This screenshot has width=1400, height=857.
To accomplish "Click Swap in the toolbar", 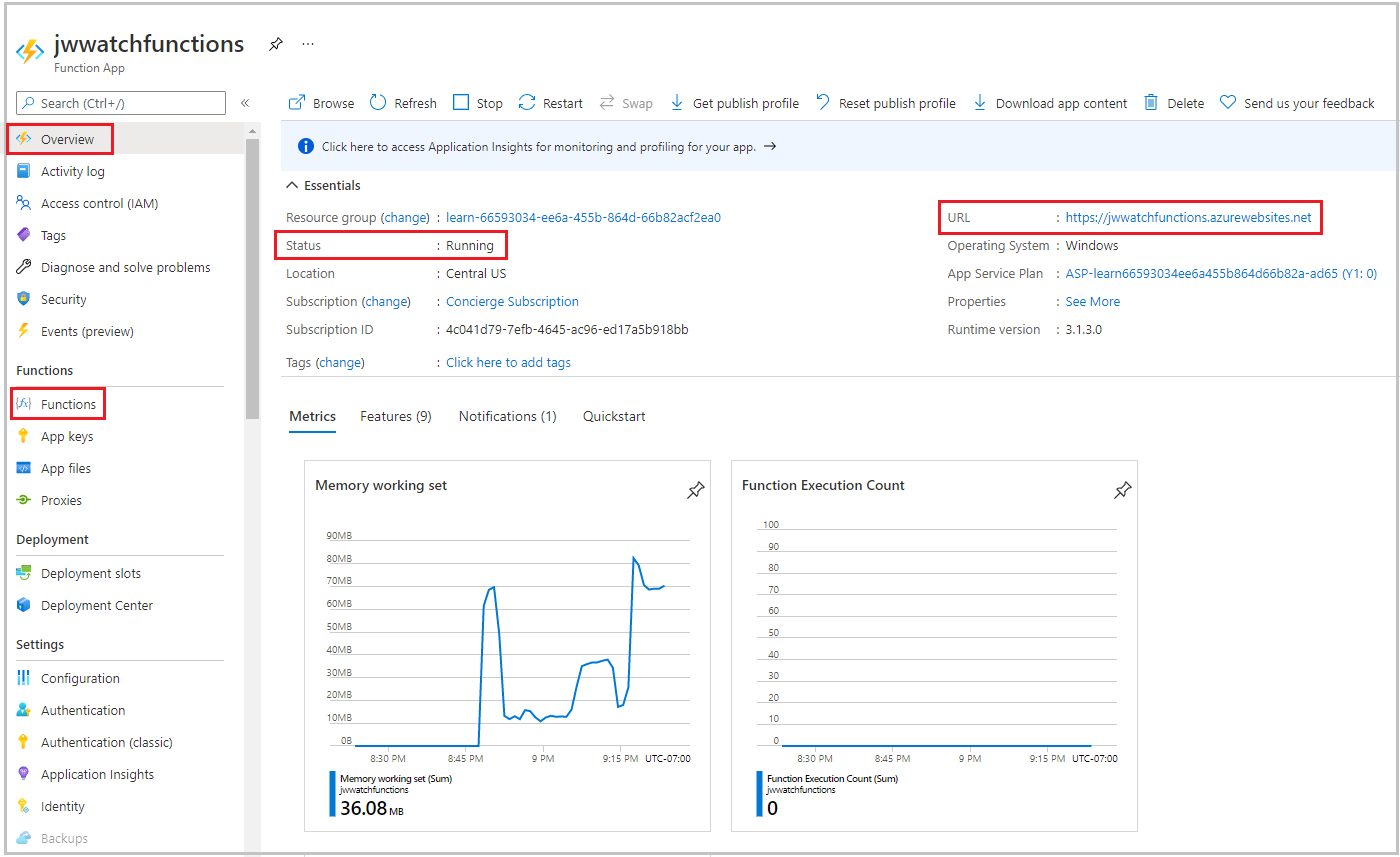I will (x=625, y=103).
